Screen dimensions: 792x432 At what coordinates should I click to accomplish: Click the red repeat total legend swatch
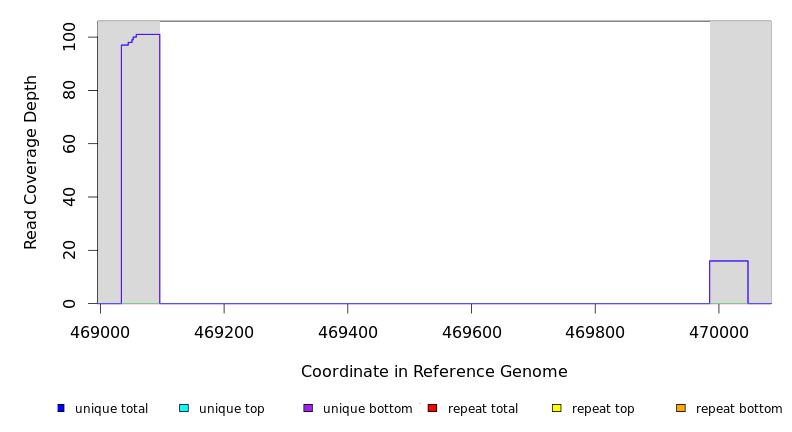coord(432,408)
